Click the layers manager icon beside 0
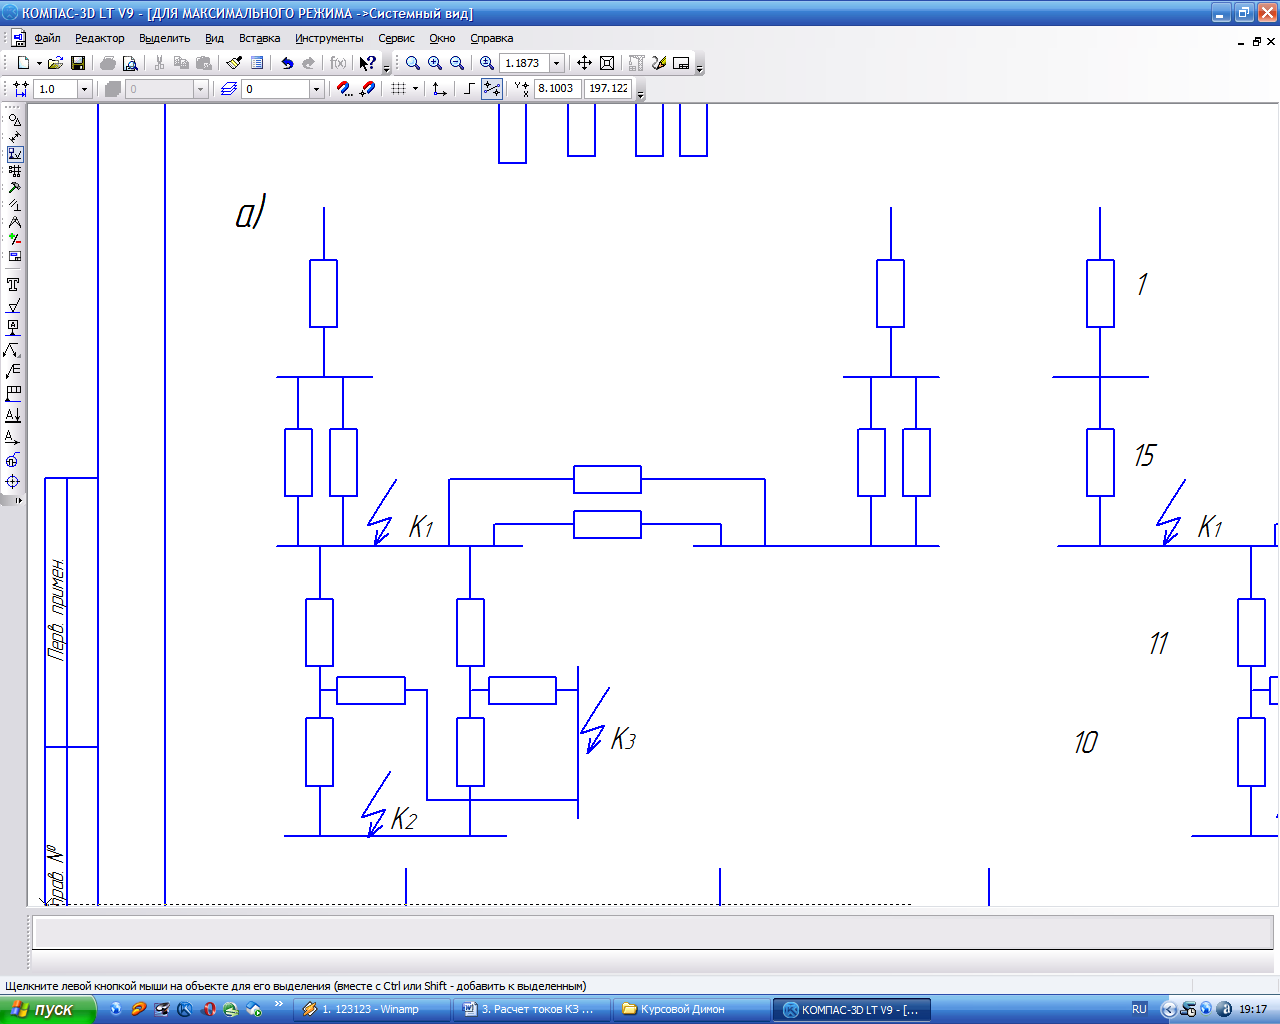The image size is (1280, 1024). click(229, 89)
